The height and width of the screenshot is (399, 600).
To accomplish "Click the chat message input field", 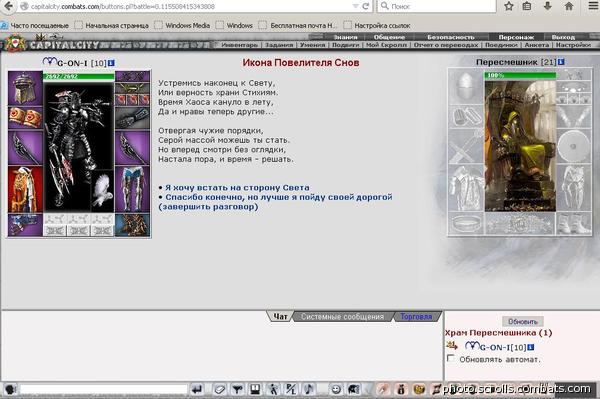I will [x=103, y=390].
